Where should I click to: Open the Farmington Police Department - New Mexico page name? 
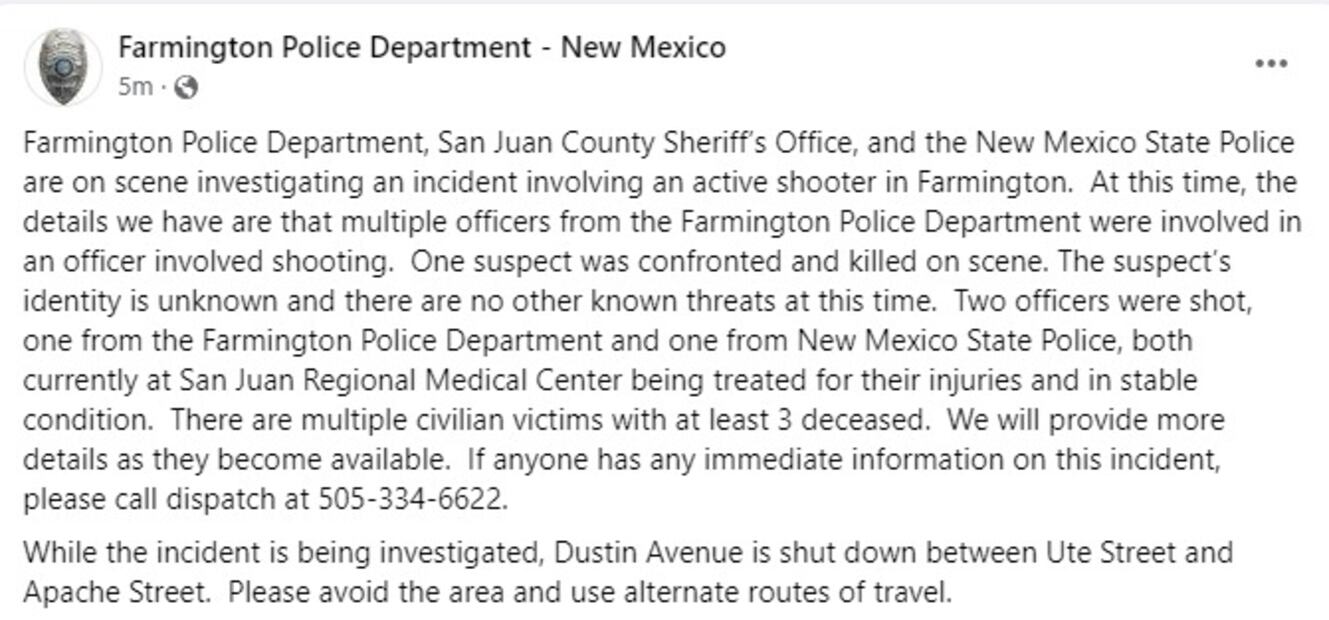click(x=421, y=47)
